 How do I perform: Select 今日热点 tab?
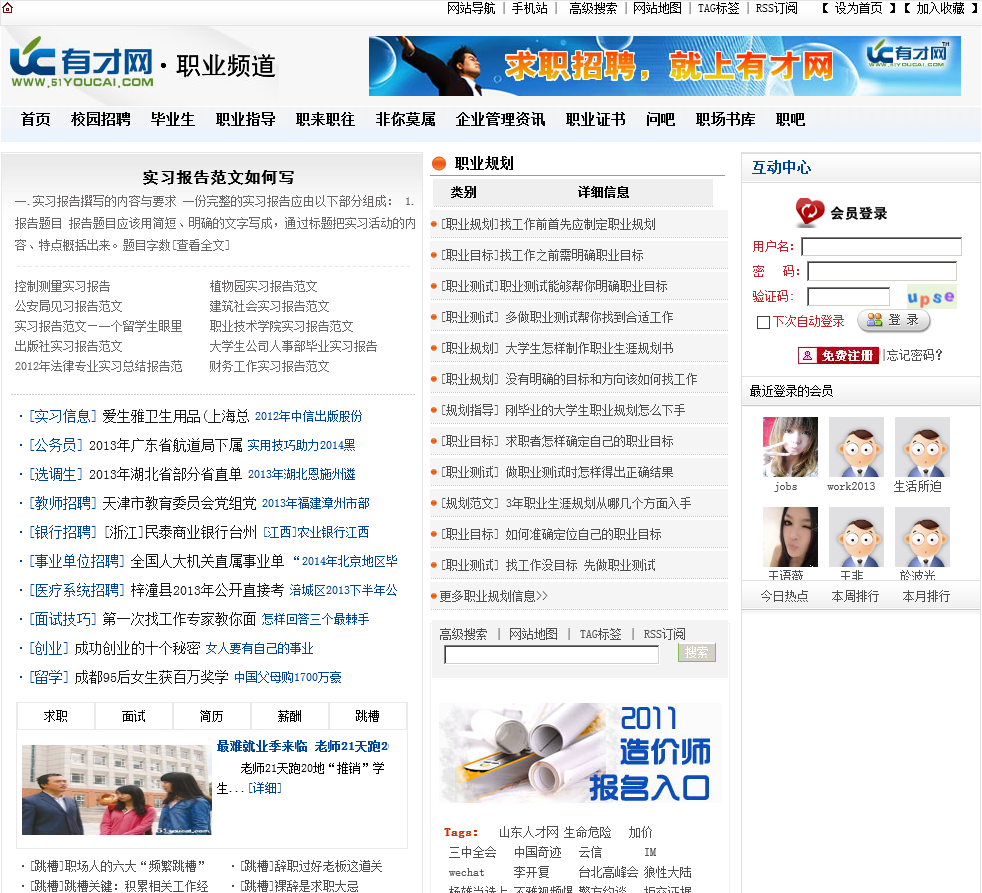coord(784,596)
